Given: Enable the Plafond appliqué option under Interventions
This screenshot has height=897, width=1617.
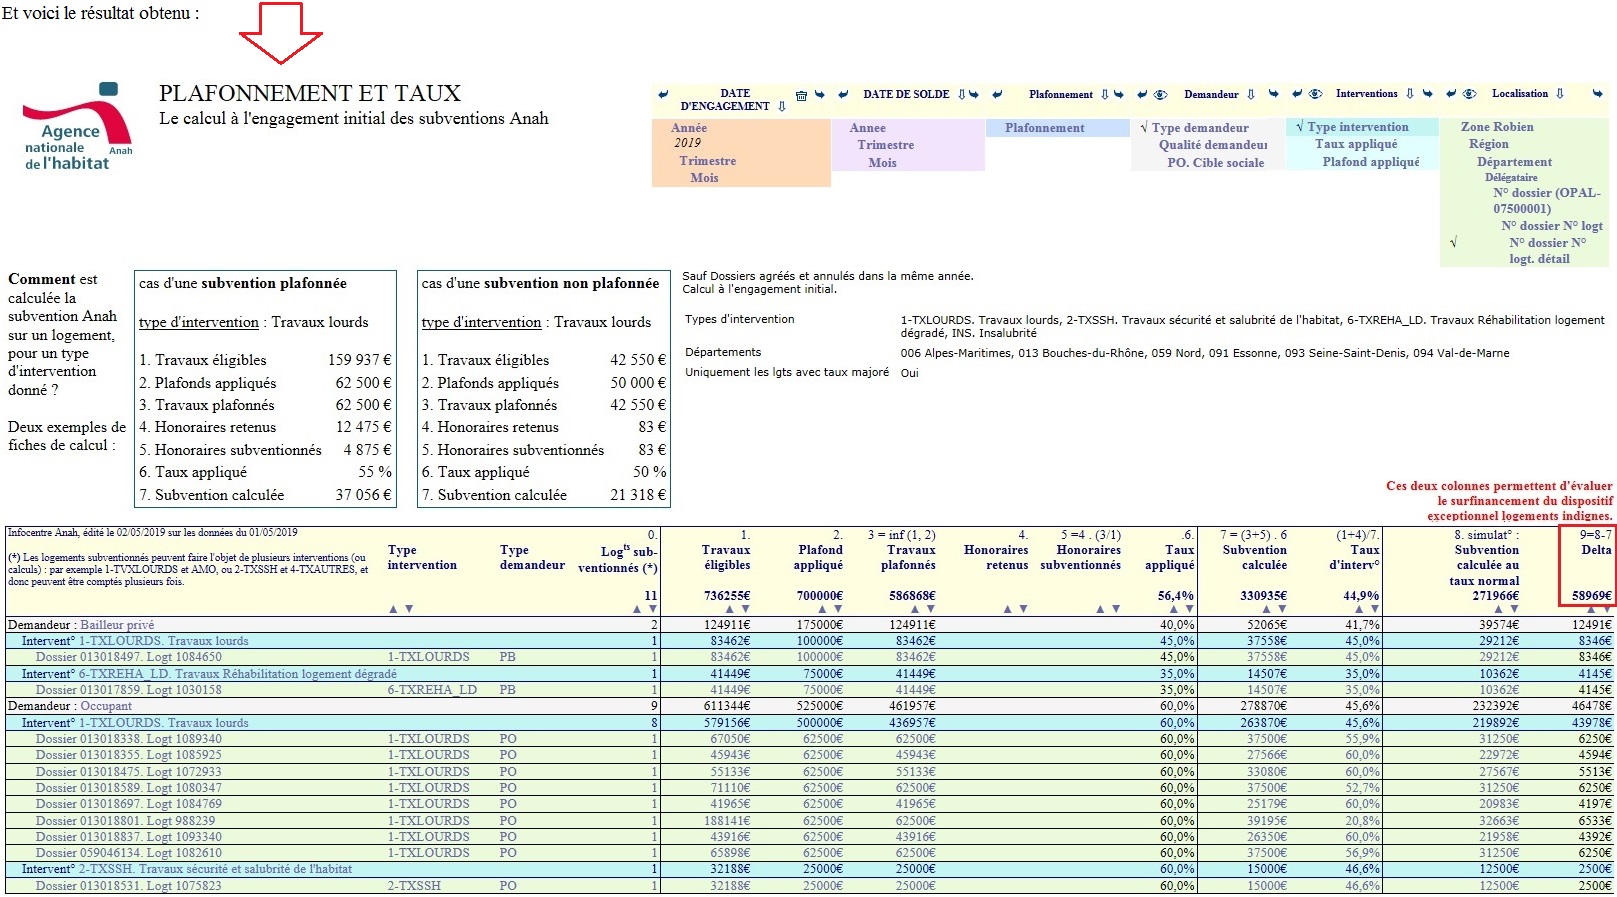Looking at the screenshot, I should 1370,162.
